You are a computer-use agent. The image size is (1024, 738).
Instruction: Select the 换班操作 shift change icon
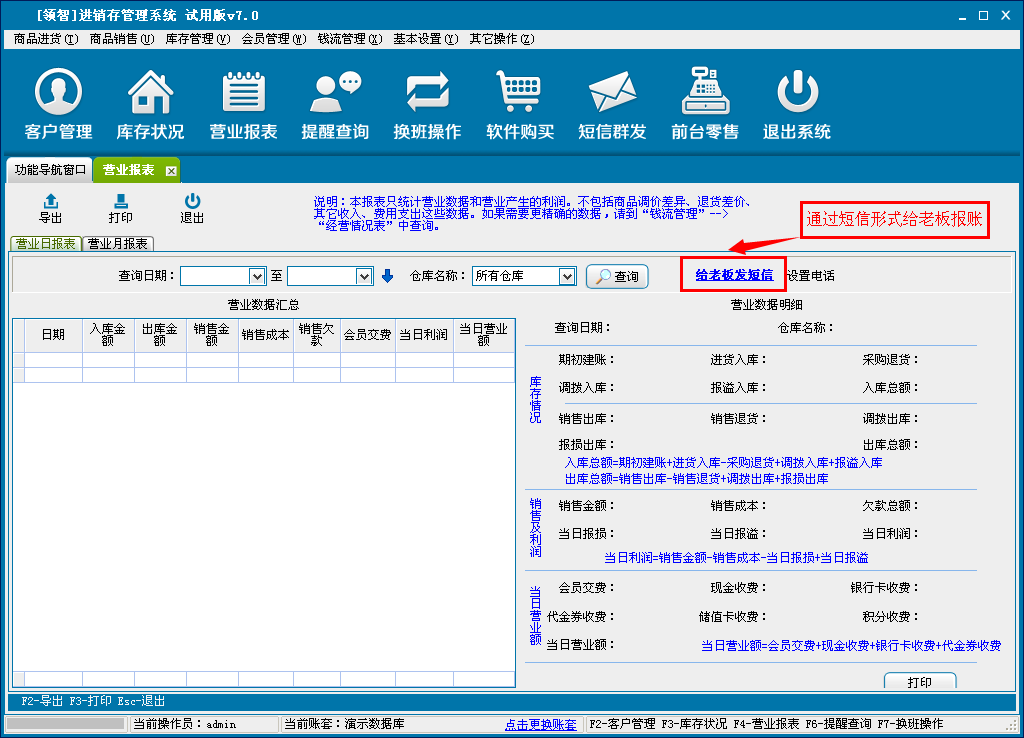(x=427, y=93)
